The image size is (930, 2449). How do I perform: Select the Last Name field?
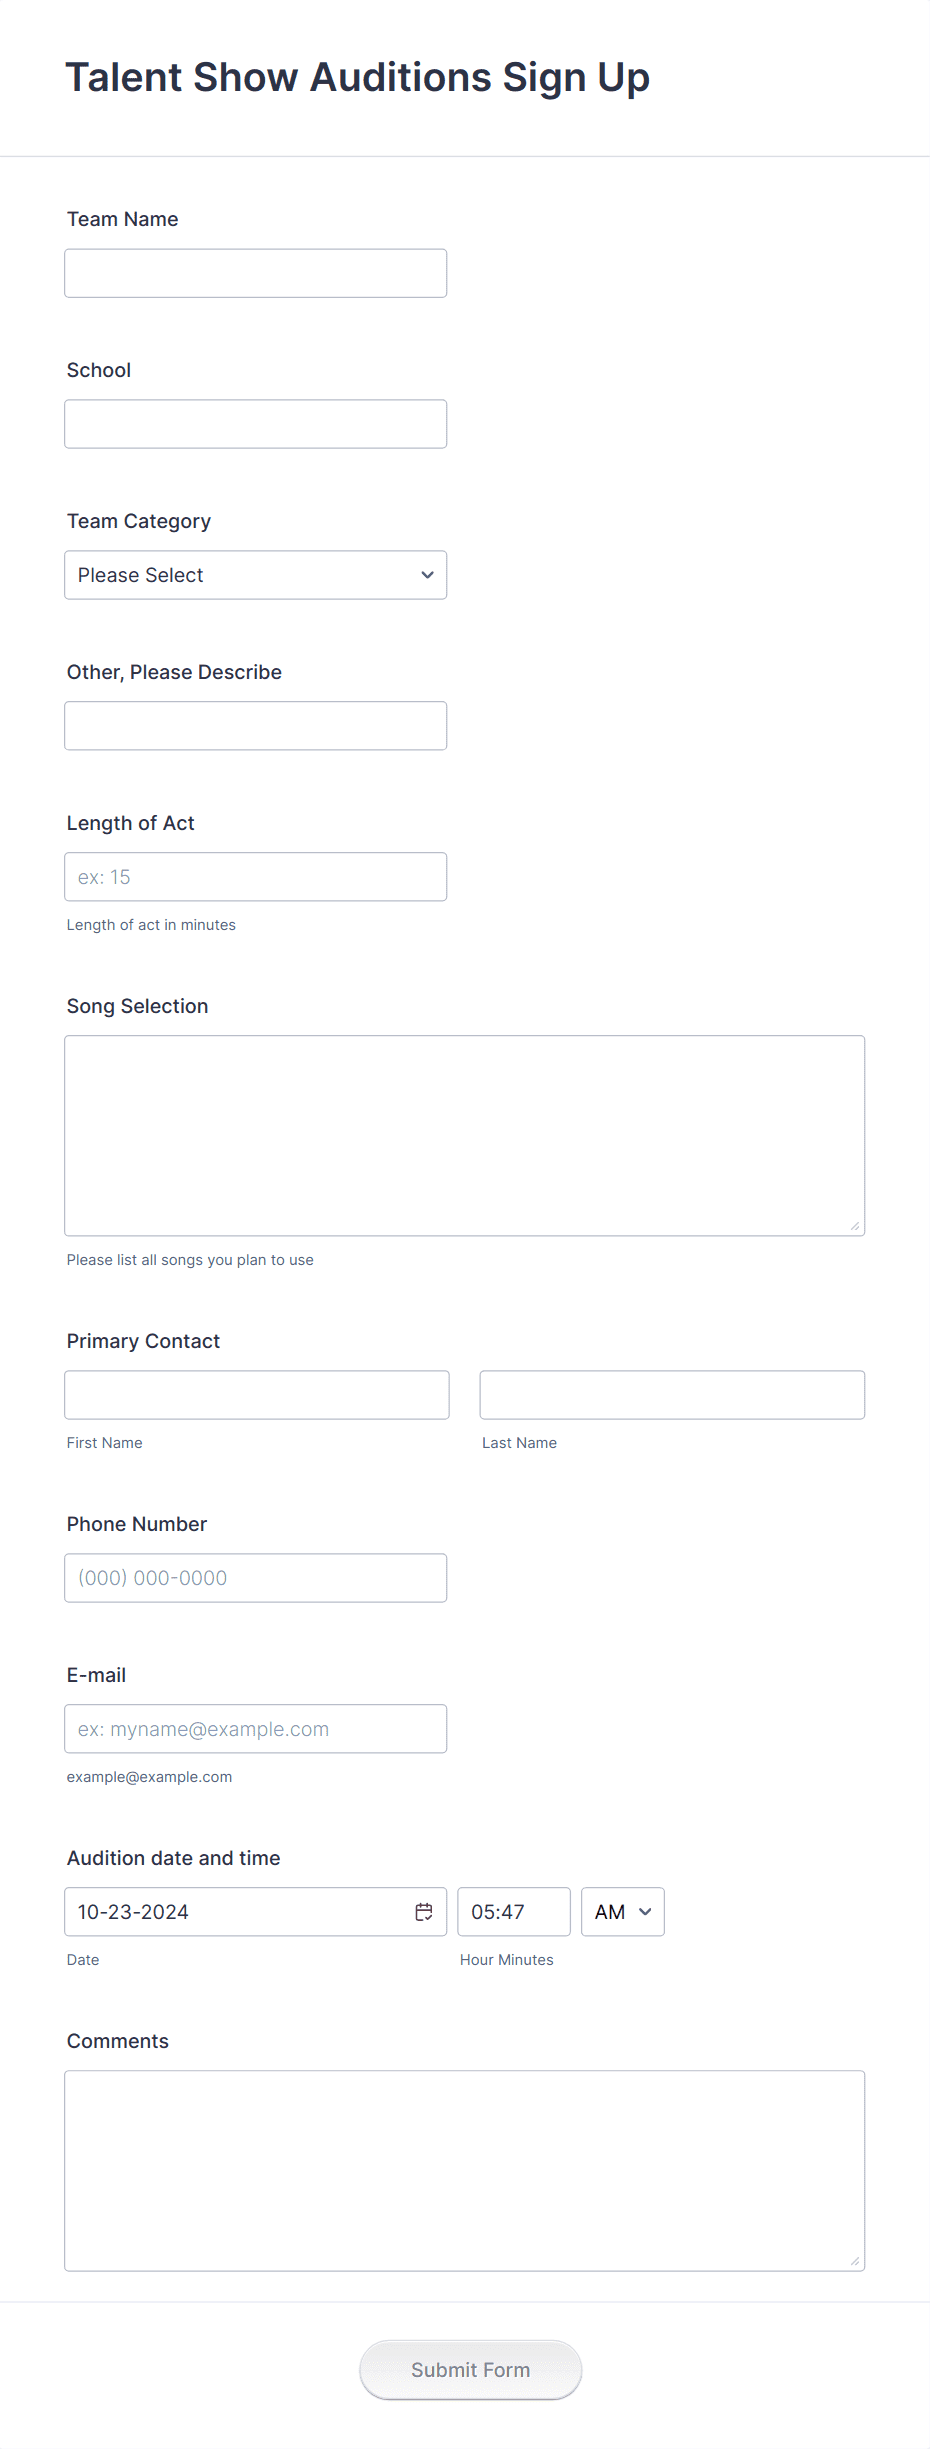click(672, 1394)
